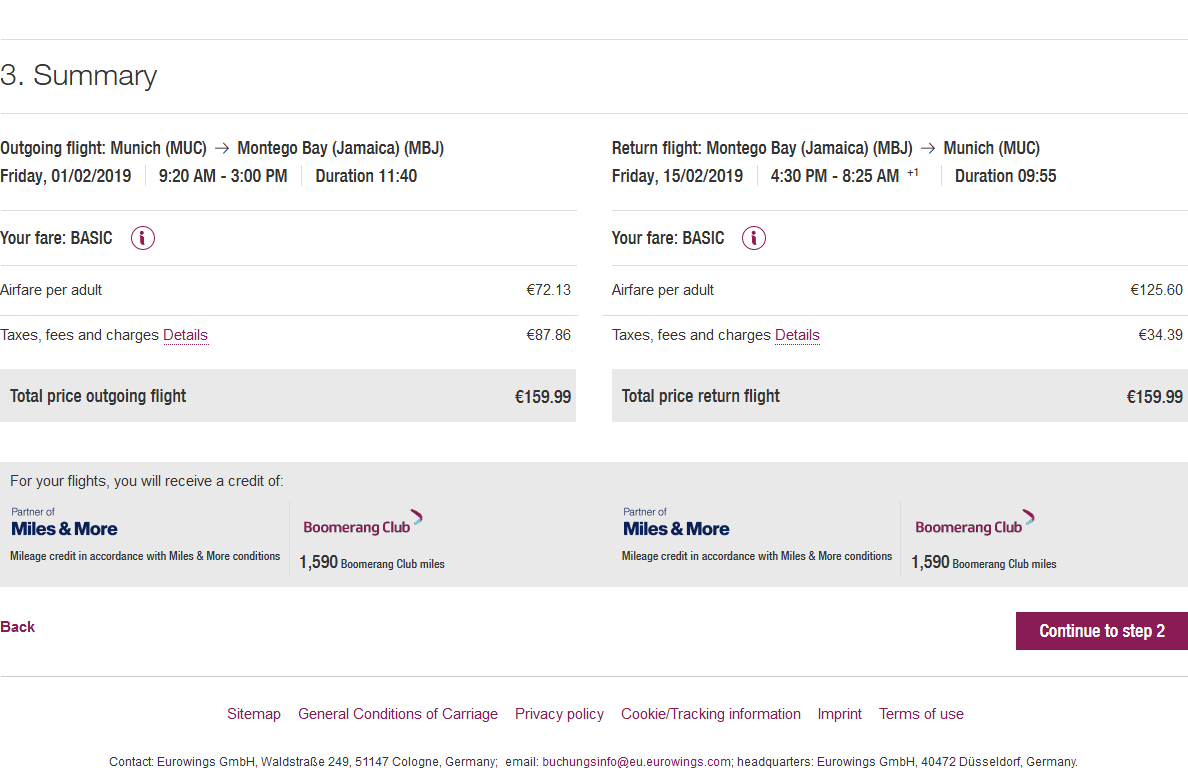Open the Sitemap link
Image resolution: width=1188 pixels, height=768 pixels.
tap(254, 713)
